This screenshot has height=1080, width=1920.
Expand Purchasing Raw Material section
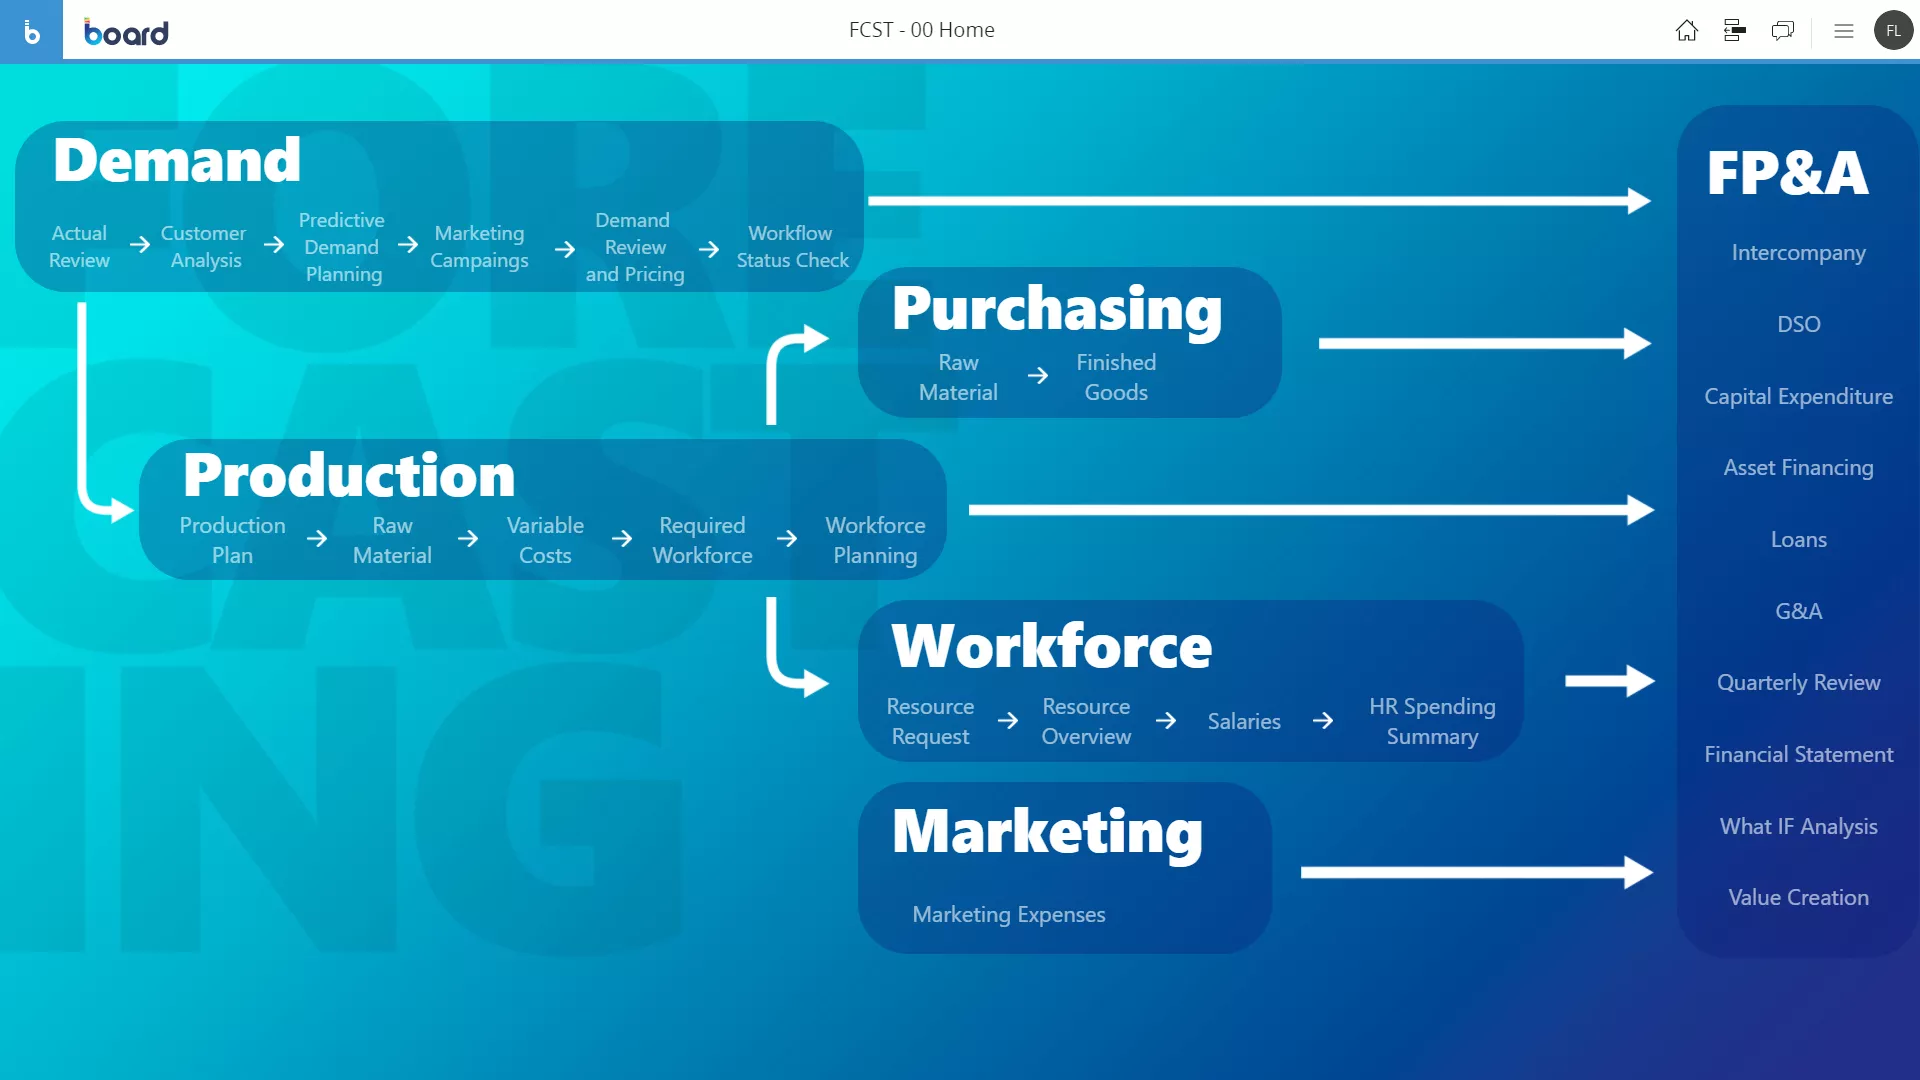pyautogui.click(x=959, y=377)
